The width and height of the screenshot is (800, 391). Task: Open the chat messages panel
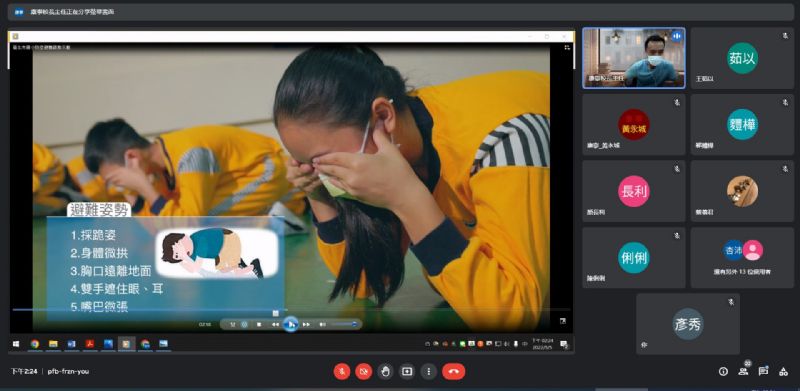[x=763, y=372]
